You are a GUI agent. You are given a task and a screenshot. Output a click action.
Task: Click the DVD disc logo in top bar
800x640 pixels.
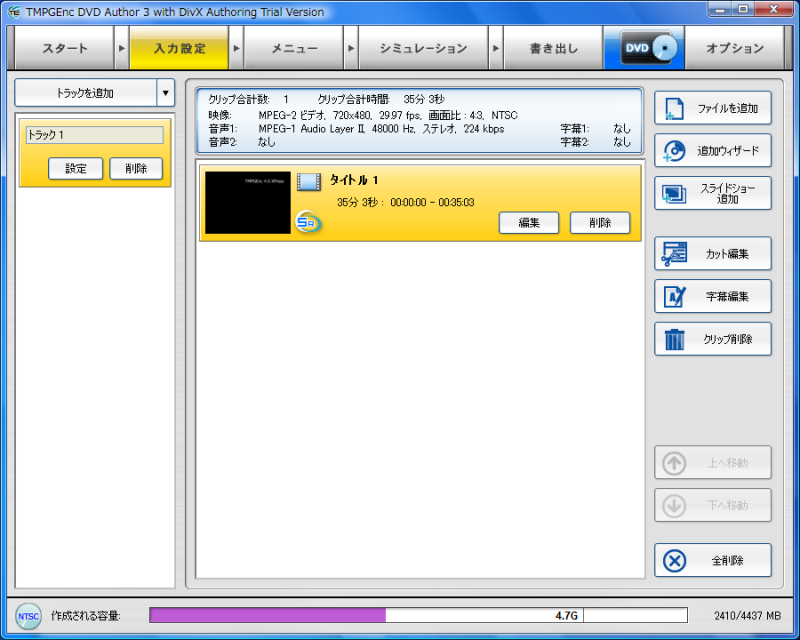click(x=648, y=48)
